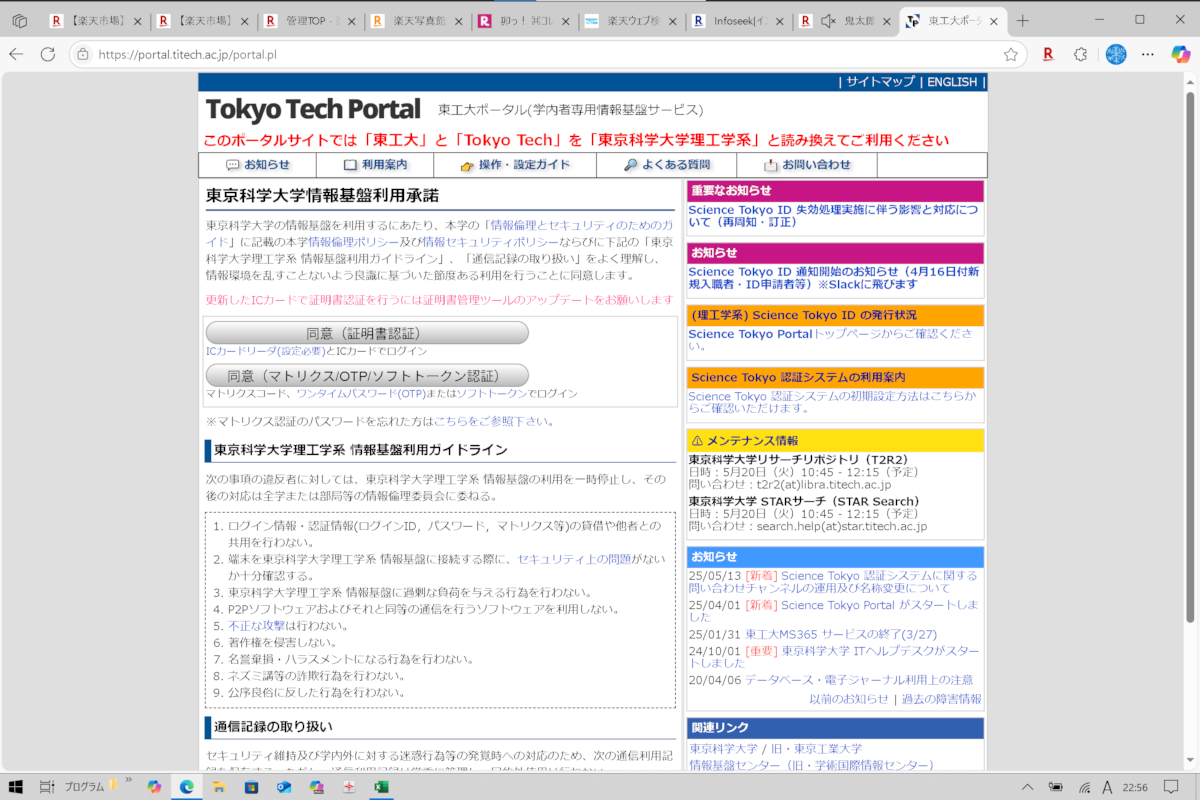Open Science Tokyo ID 失効処理 notice link
The height and width of the screenshot is (800, 1200).
tap(833, 216)
